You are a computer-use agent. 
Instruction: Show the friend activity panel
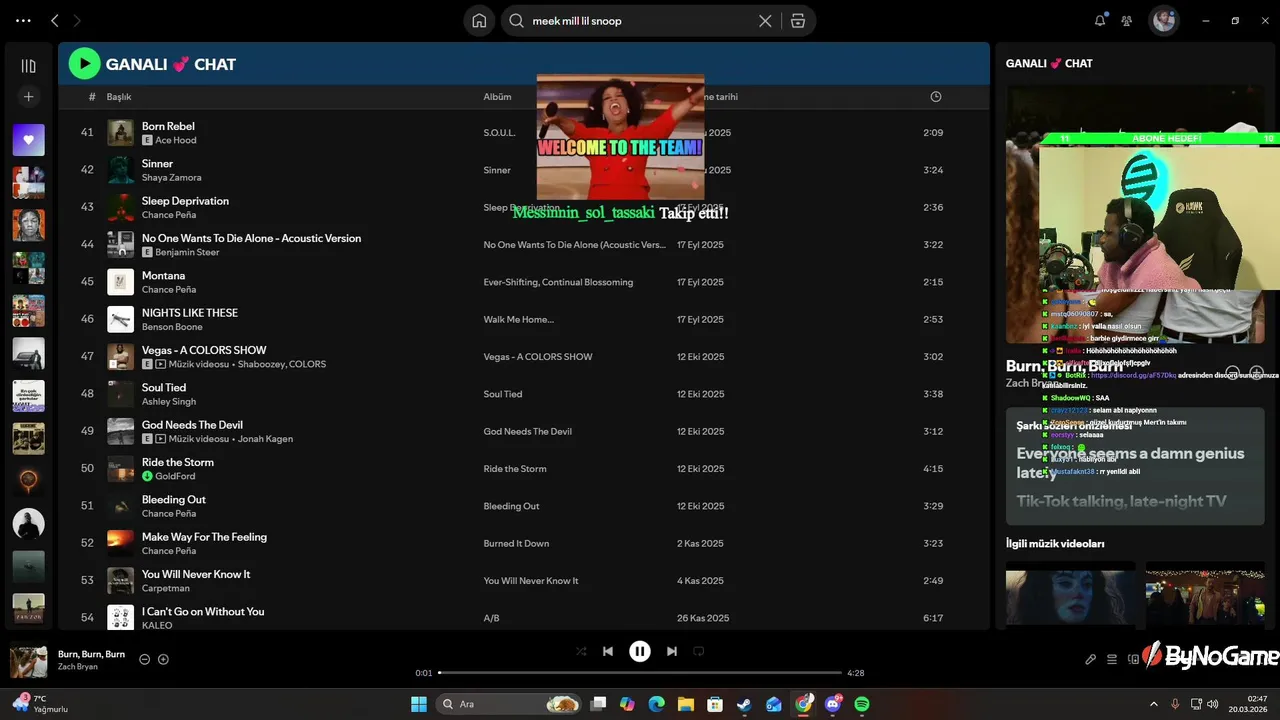(1127, 20)
